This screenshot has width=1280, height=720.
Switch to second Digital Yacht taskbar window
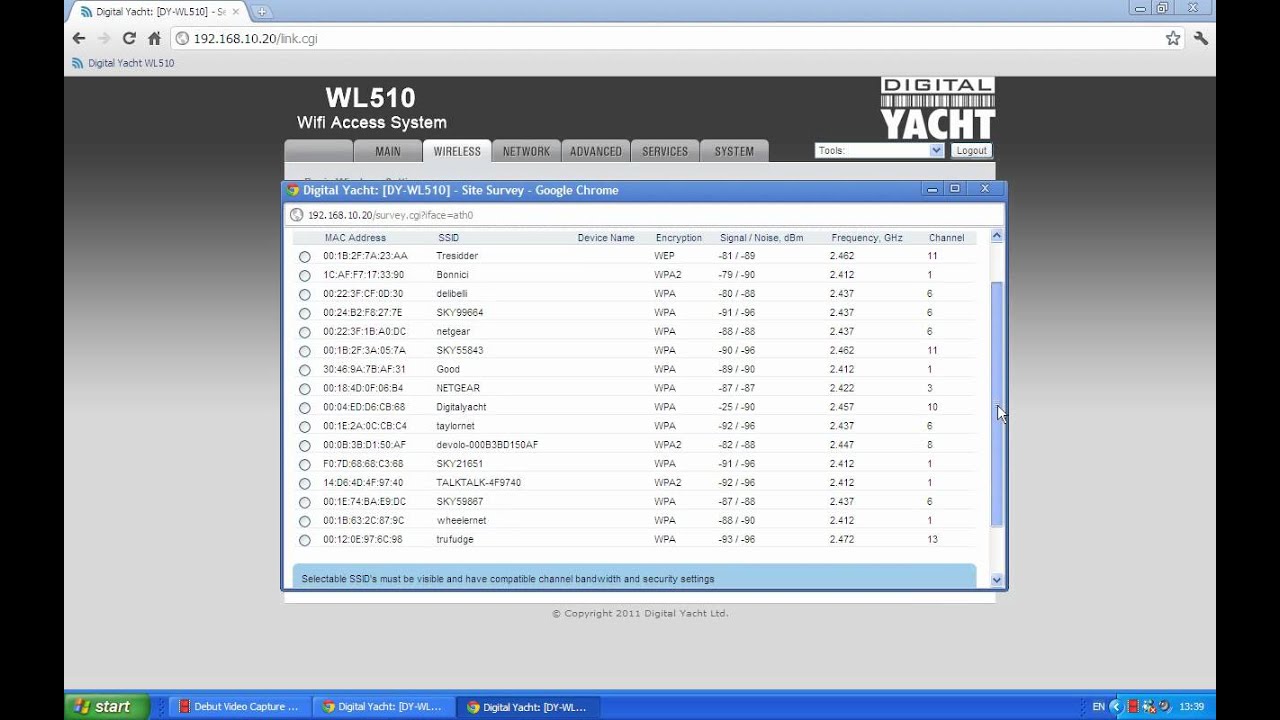[x=528, y=706]
